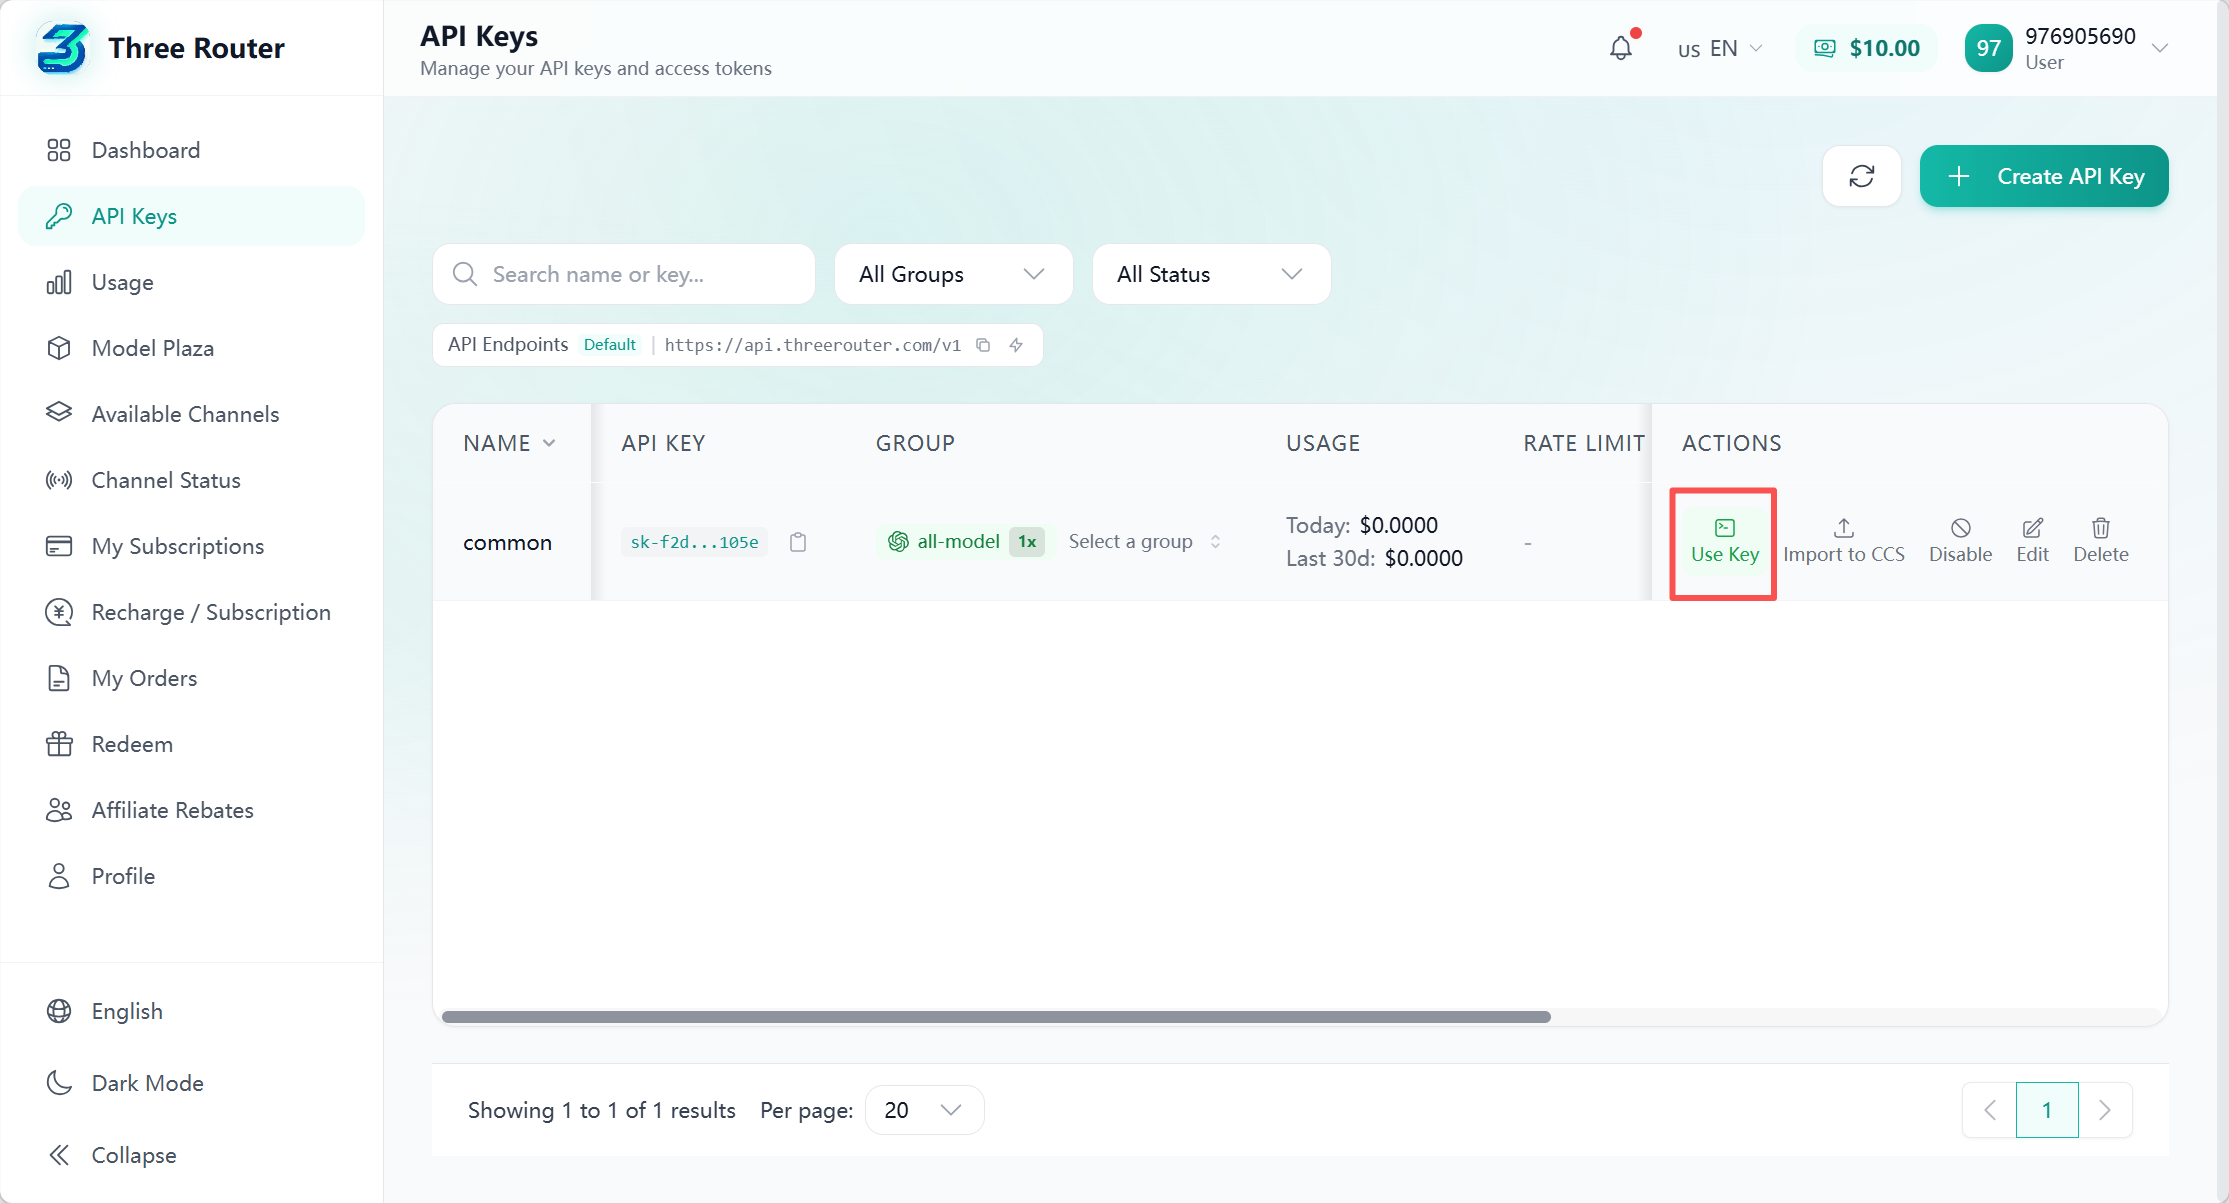
Task: Click the Create API Key button
Action: pos(2044,176)
